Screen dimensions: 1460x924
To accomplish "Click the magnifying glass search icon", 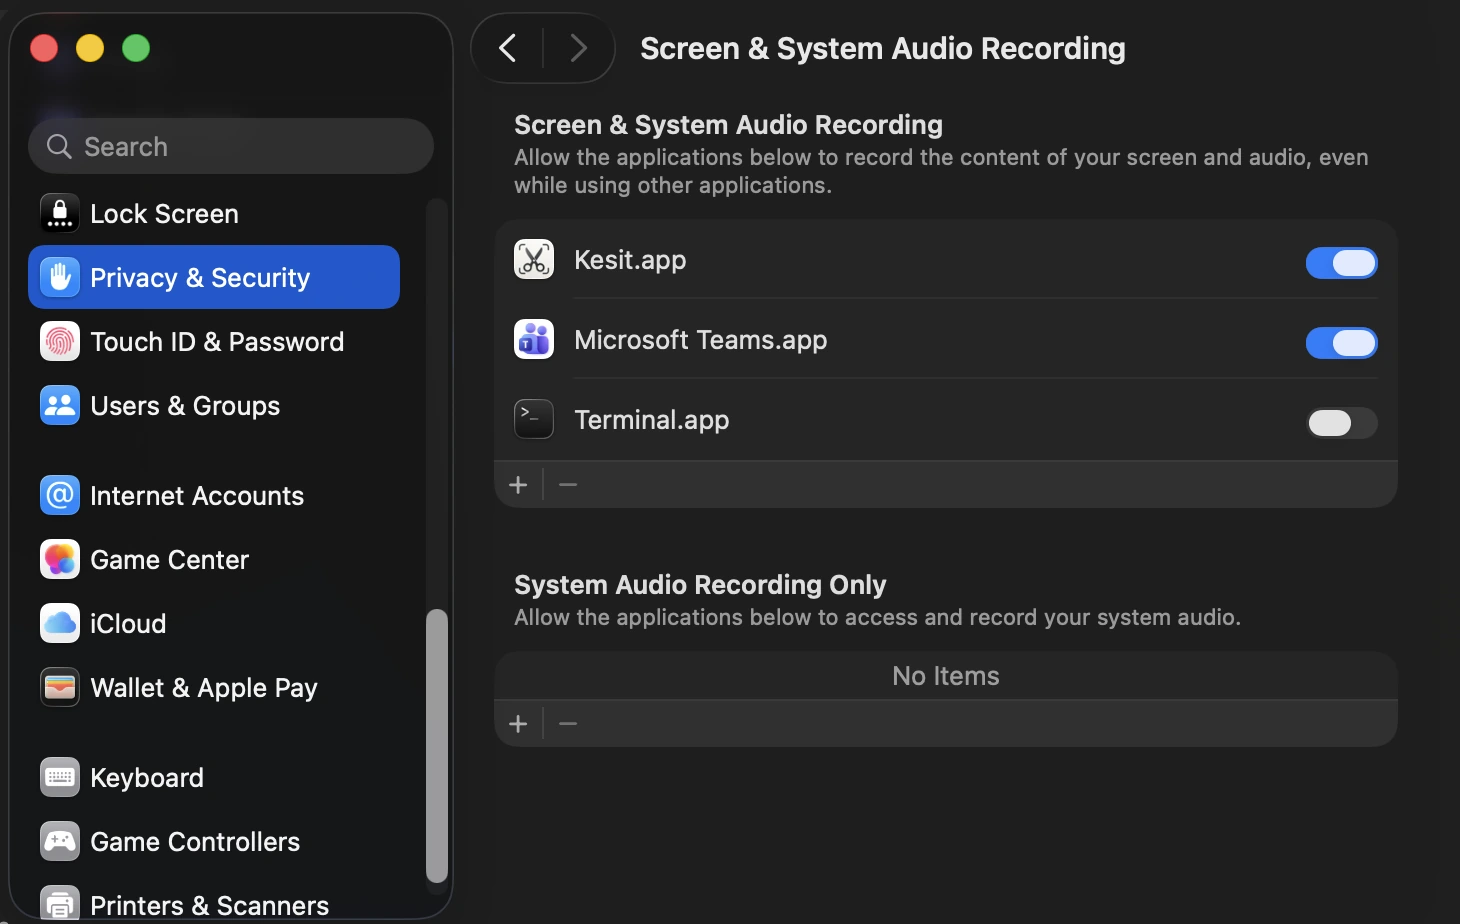I will (x=60, y=146).
